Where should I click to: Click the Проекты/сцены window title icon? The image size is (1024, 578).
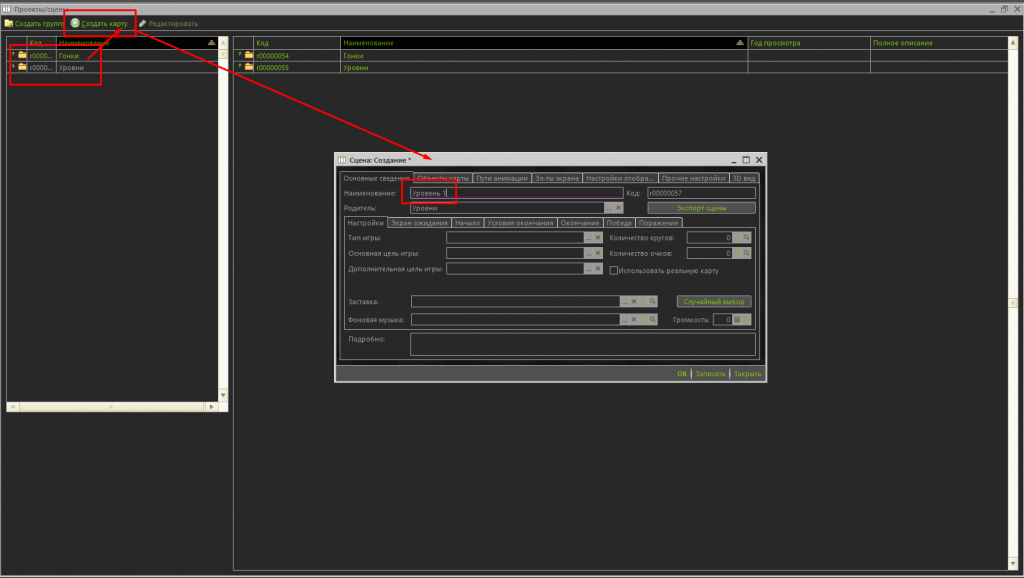(x=7, y=9)
